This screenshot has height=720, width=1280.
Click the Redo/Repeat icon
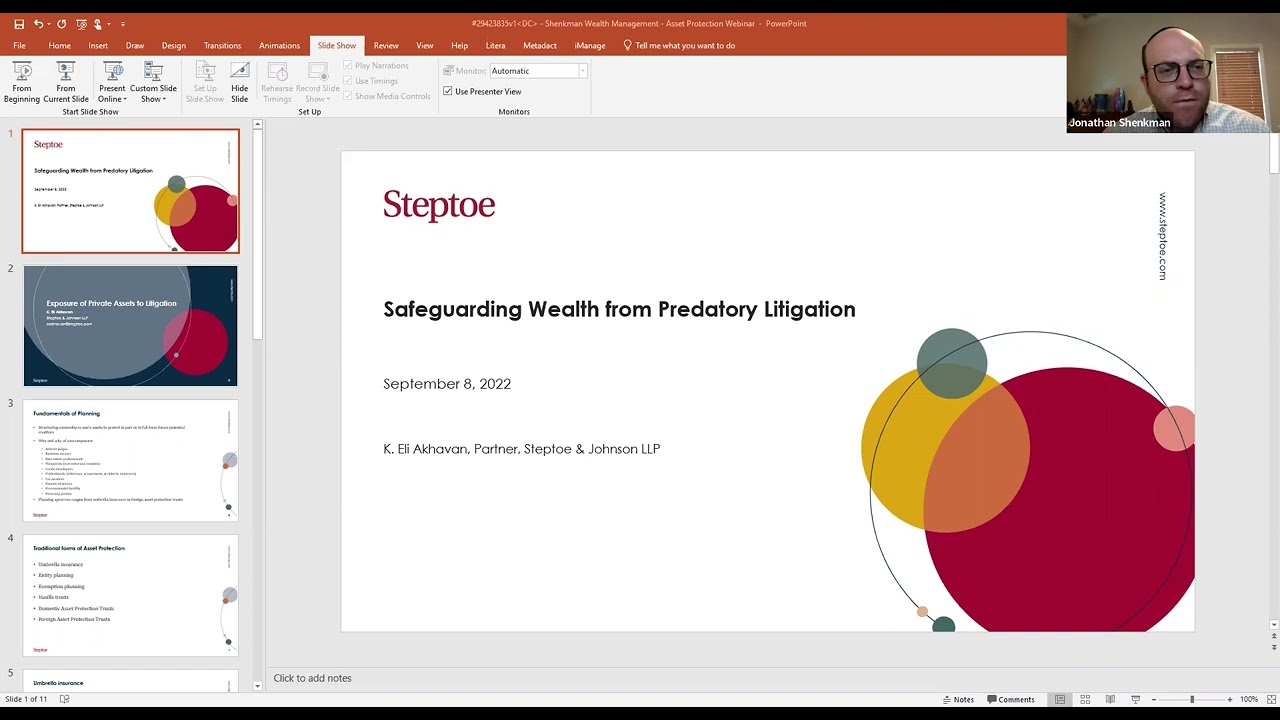pyautogui.click(x=62, y=24)
